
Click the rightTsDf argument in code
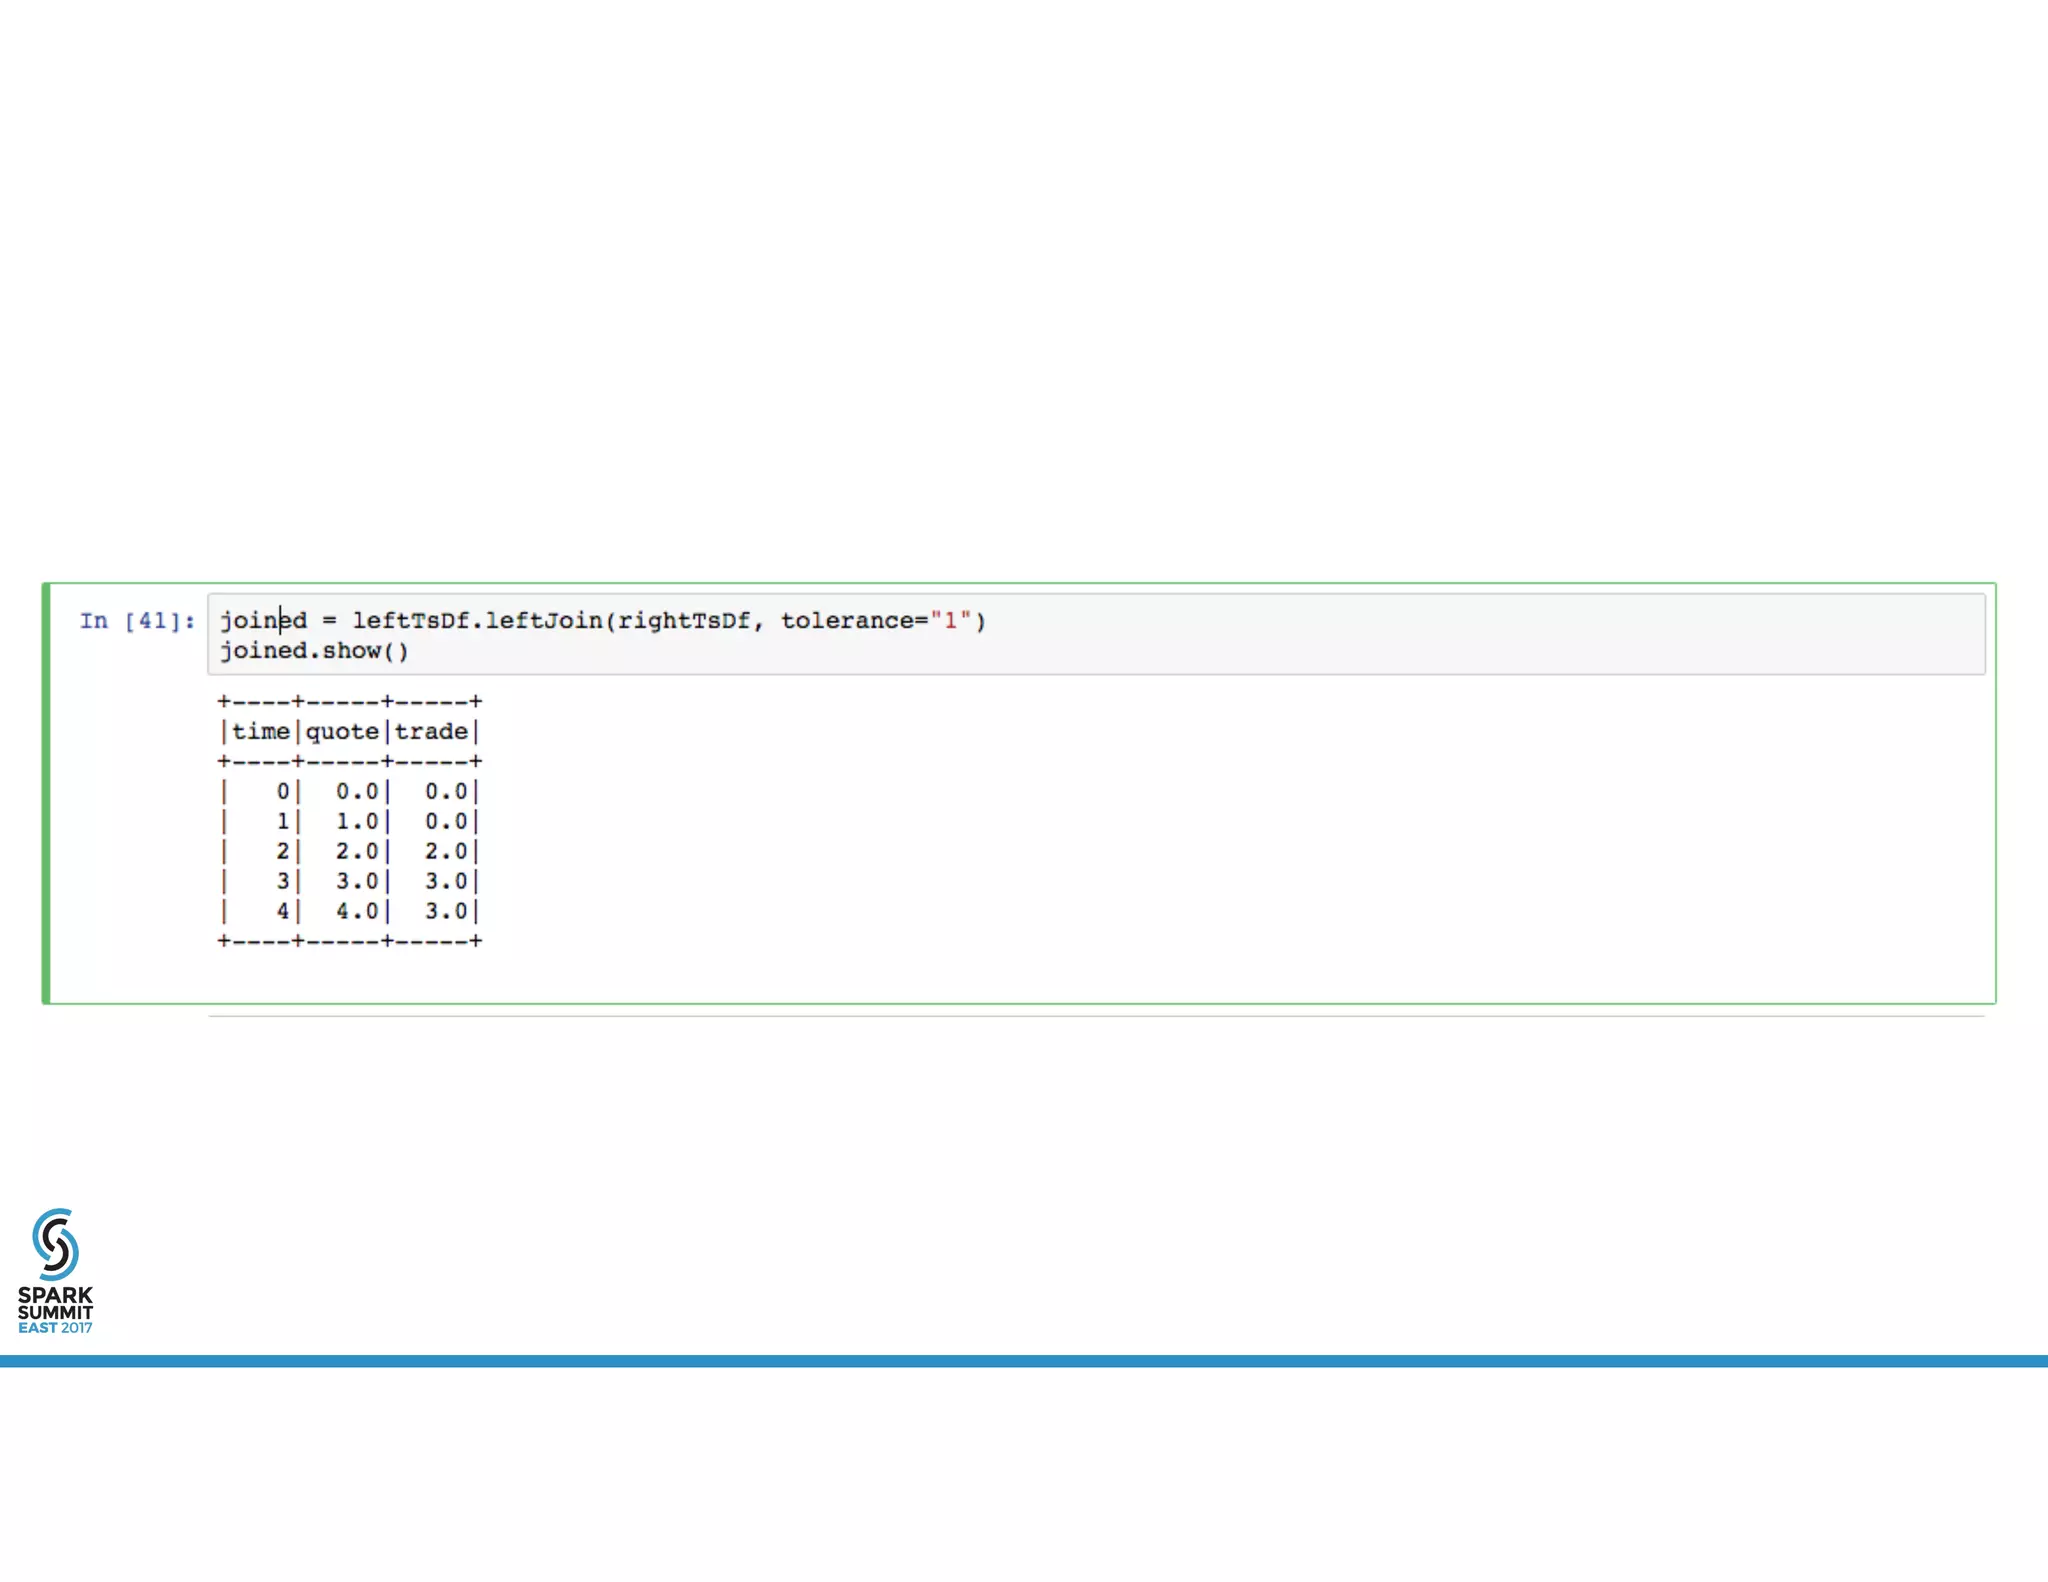coord(684,621)
